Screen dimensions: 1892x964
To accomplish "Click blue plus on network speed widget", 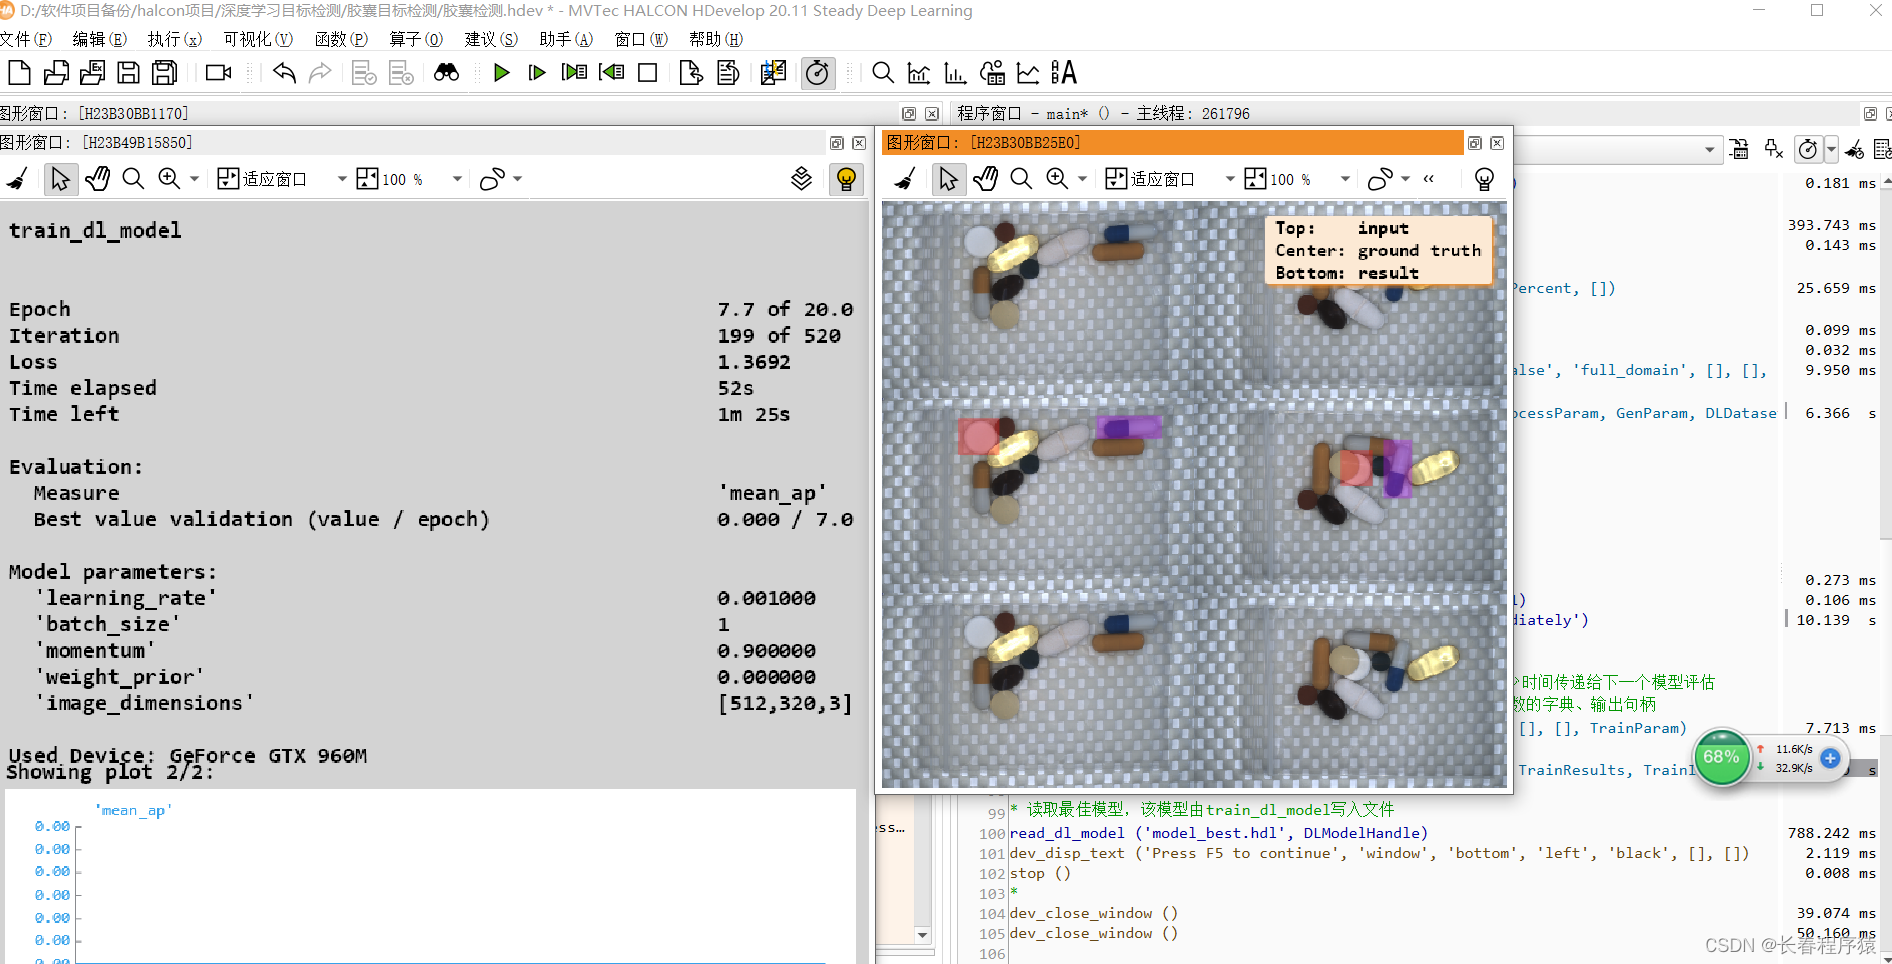I will click(1830, 758).
